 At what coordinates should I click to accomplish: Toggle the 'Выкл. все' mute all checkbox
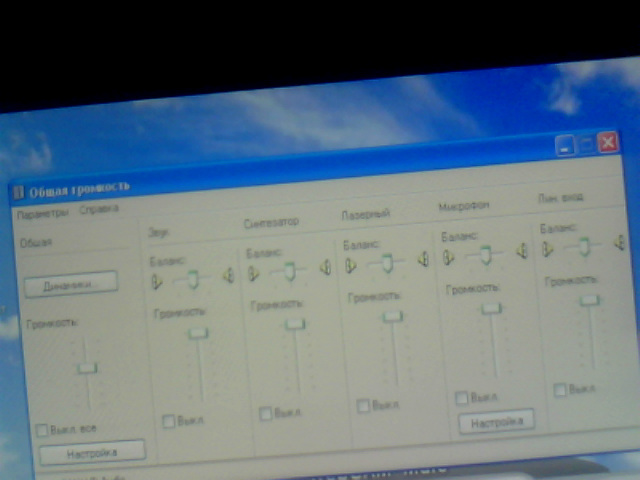42,430
